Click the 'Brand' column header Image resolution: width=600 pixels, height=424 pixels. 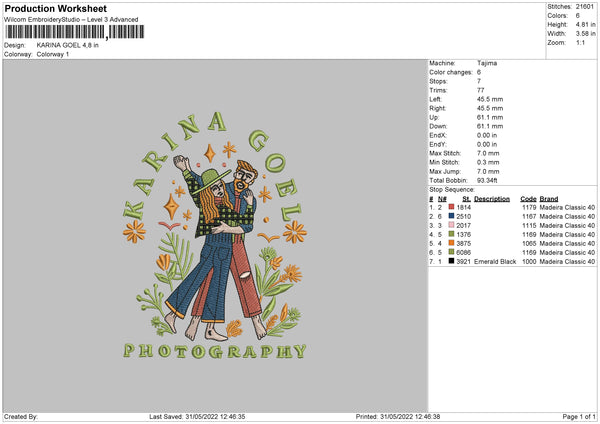tap(549, 199)
